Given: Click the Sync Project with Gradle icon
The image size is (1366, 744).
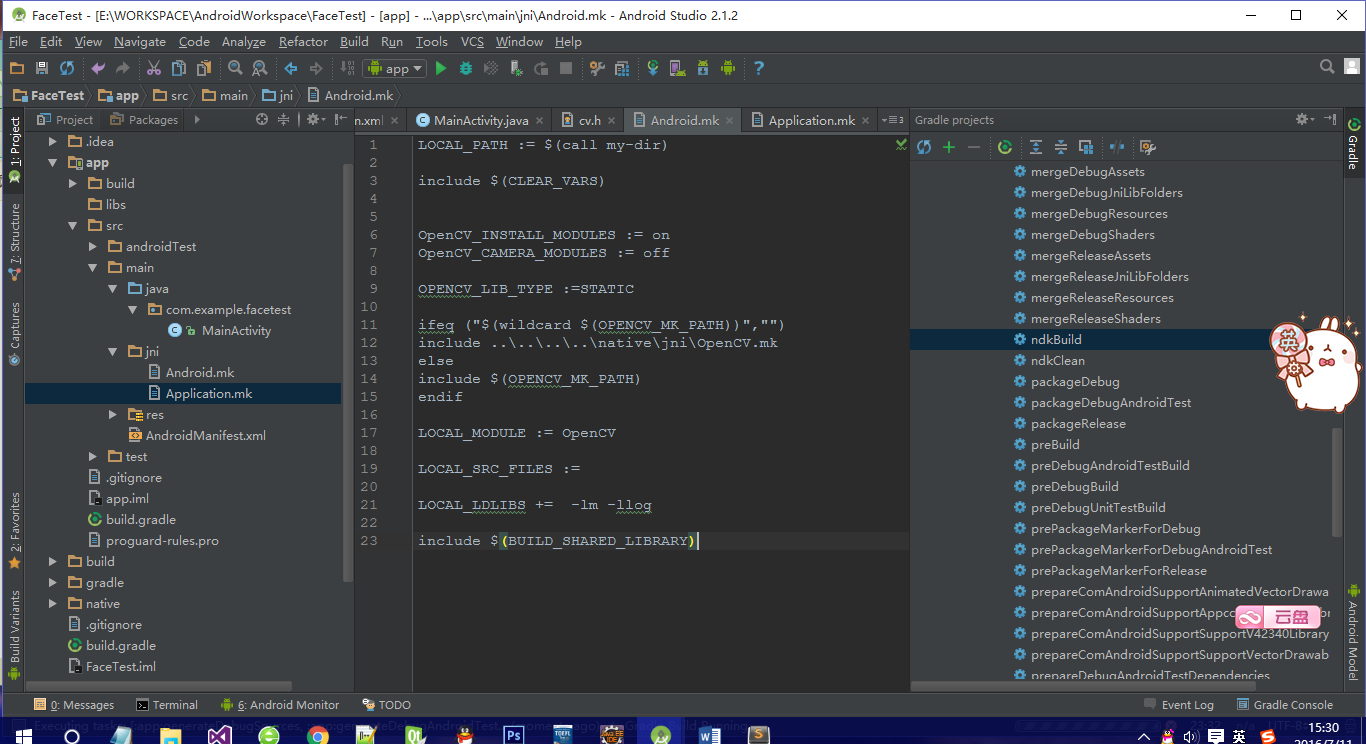Looking at the screenshot, I should (653, 68).
